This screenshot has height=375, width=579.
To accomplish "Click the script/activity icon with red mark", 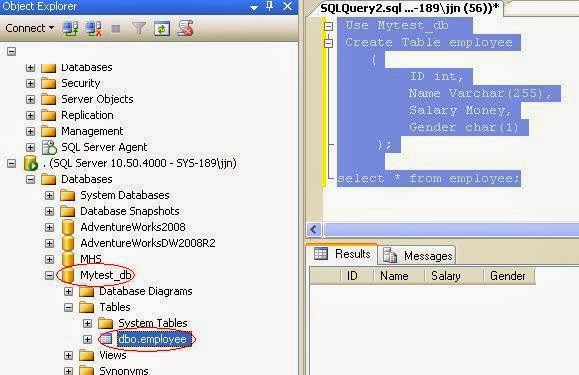I will (x=185, y=28).
